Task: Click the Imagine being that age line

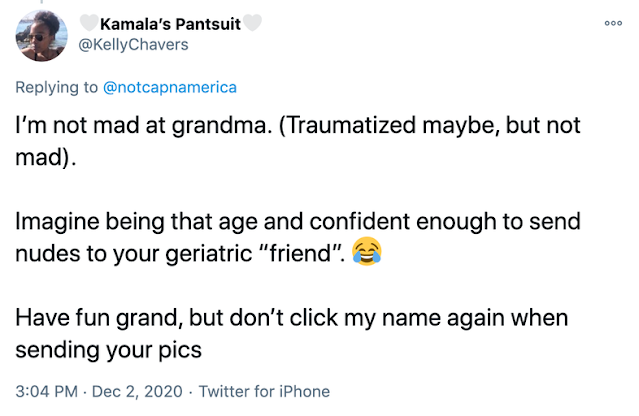Action: pos(298,221)
